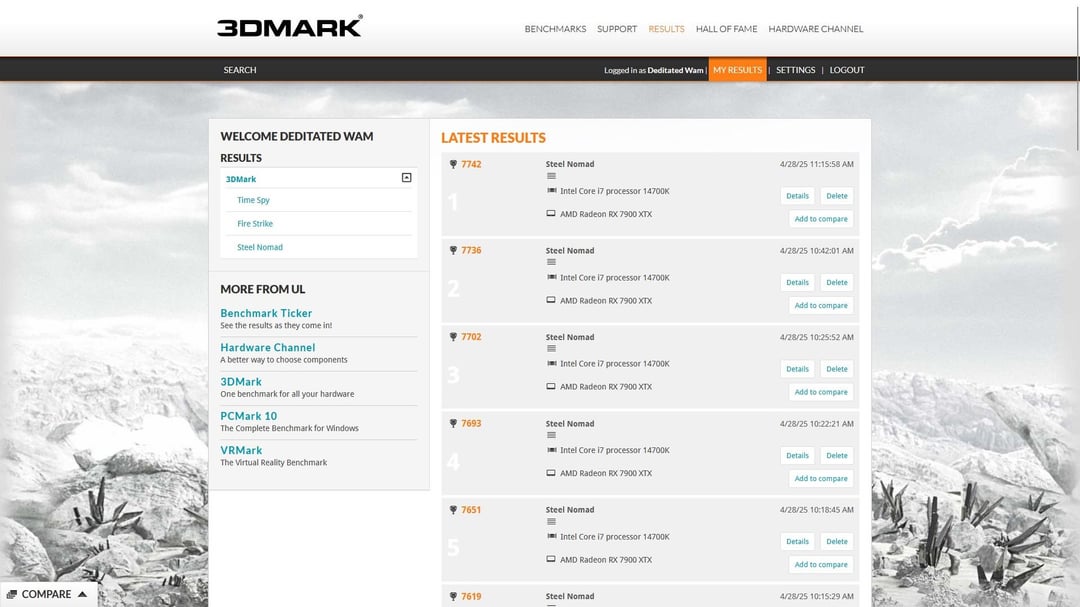The height and width of the screenshot is (607, 1080).
Task: Open 3DMark link under More from UL
Action: 241,382
